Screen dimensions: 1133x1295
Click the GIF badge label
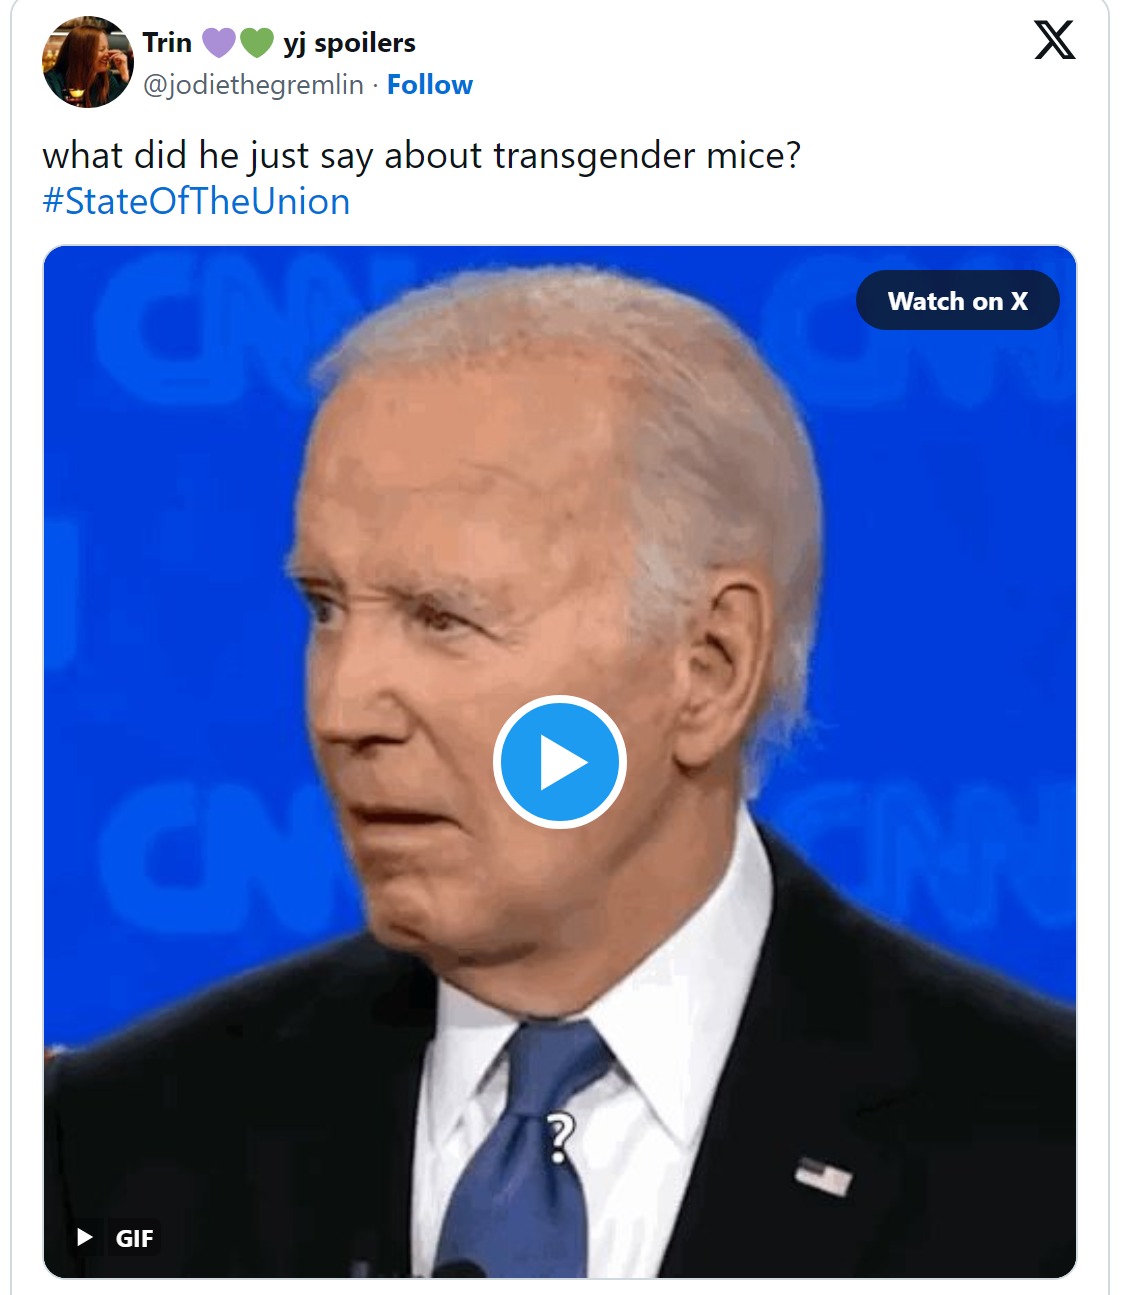(134, 1238)
